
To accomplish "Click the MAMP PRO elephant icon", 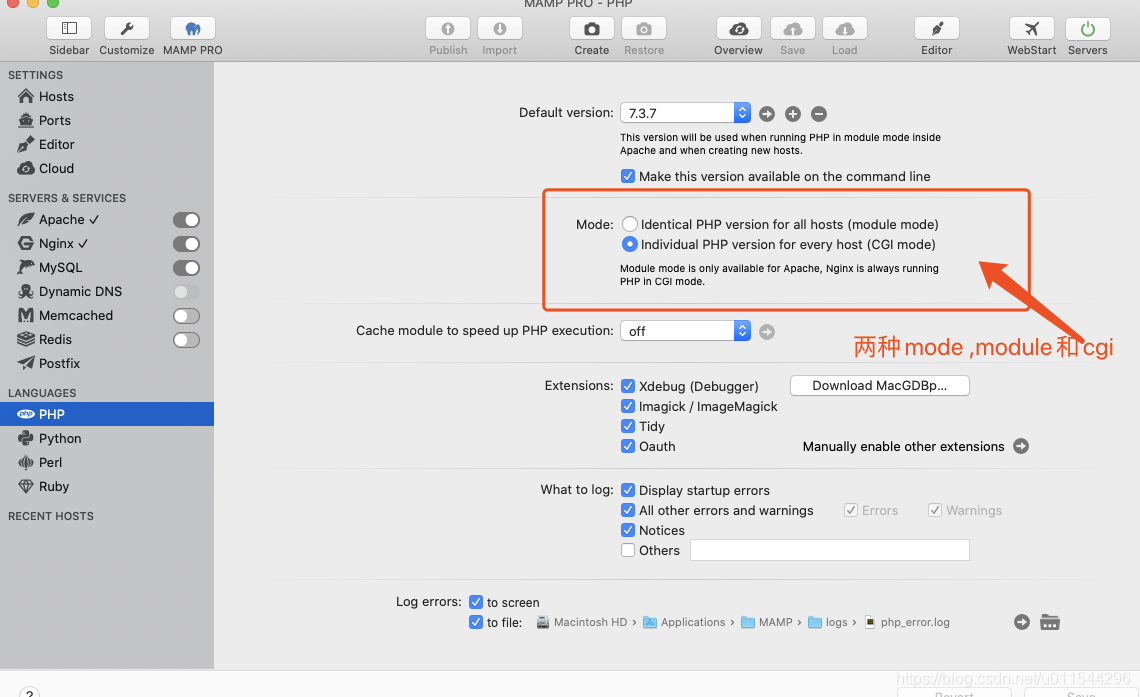I will pos(193,28).
